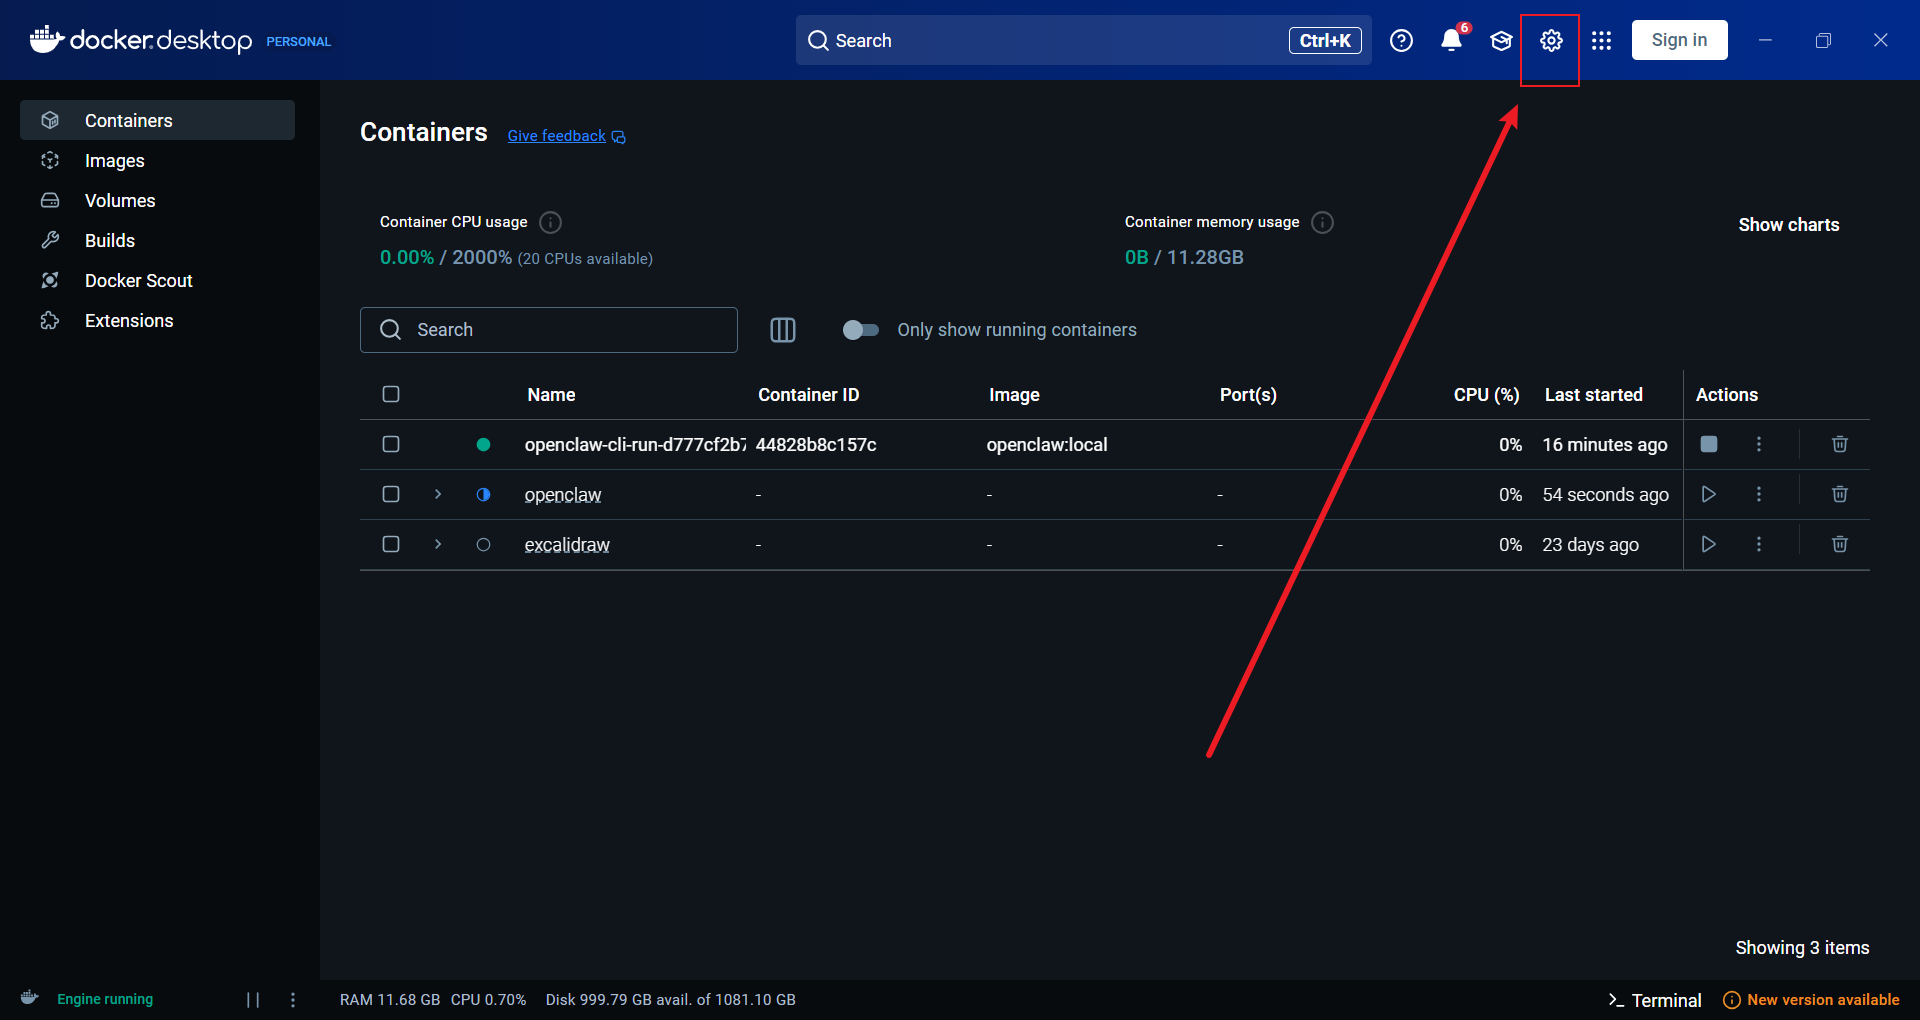Open the help question mark icon
Image resolution: width=1920 pixels, height=1020 pixels.
tap(1401, 40)
